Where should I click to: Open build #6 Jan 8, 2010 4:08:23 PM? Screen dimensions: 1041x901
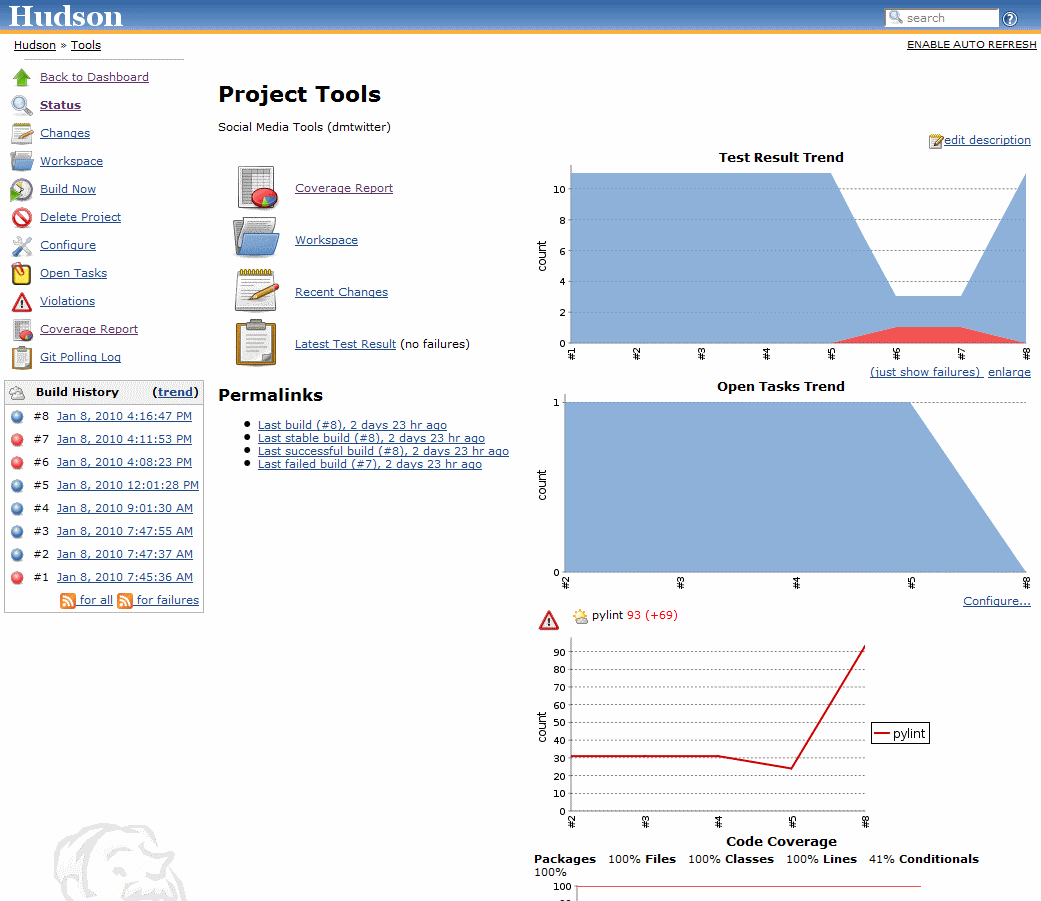coord(124,462)
